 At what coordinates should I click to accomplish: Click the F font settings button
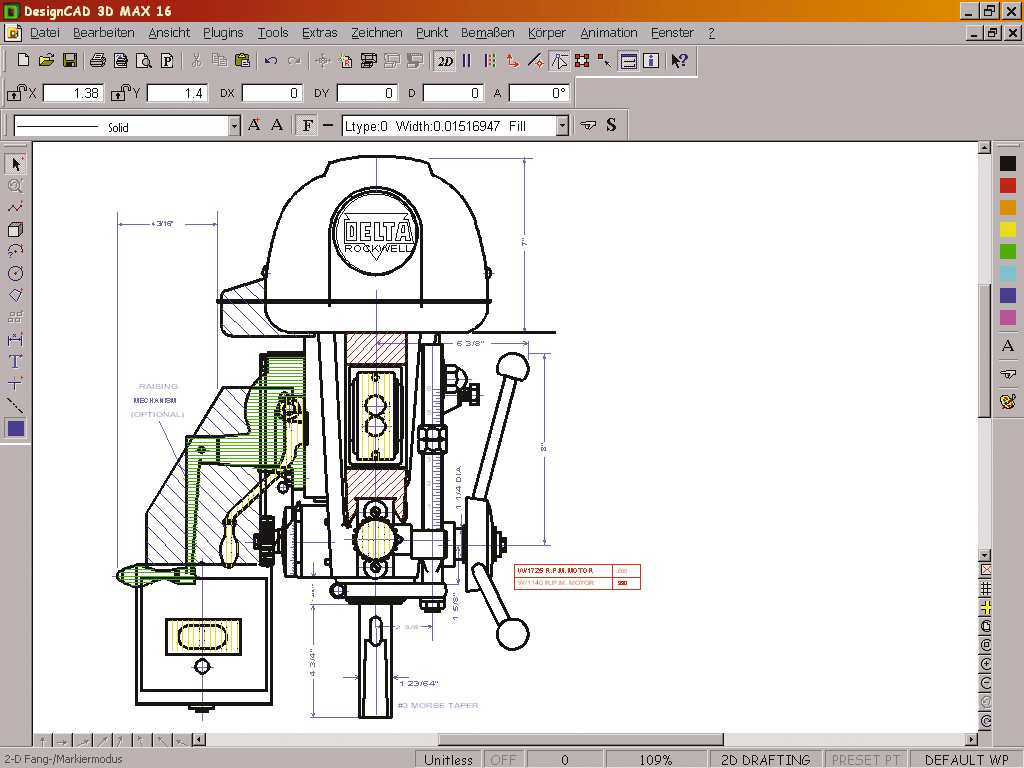pyautogui.click(x=307, y=125)
